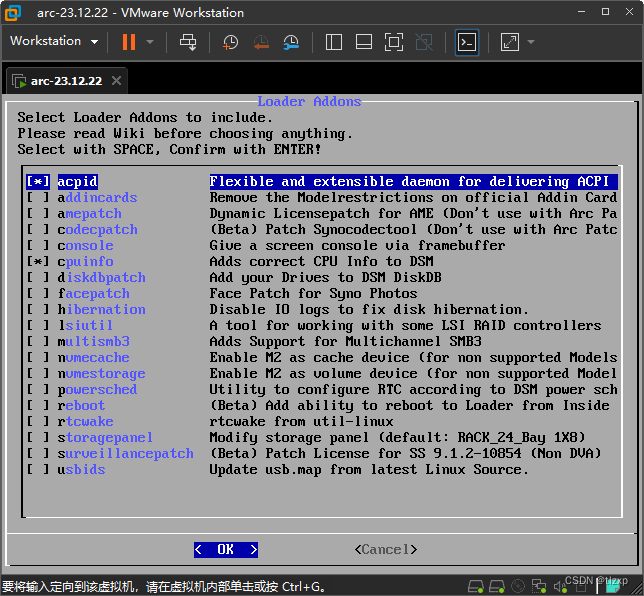Click the greyed-out Unity mode icon
This screenshot has width=644, height=596.
pos(424,42)
